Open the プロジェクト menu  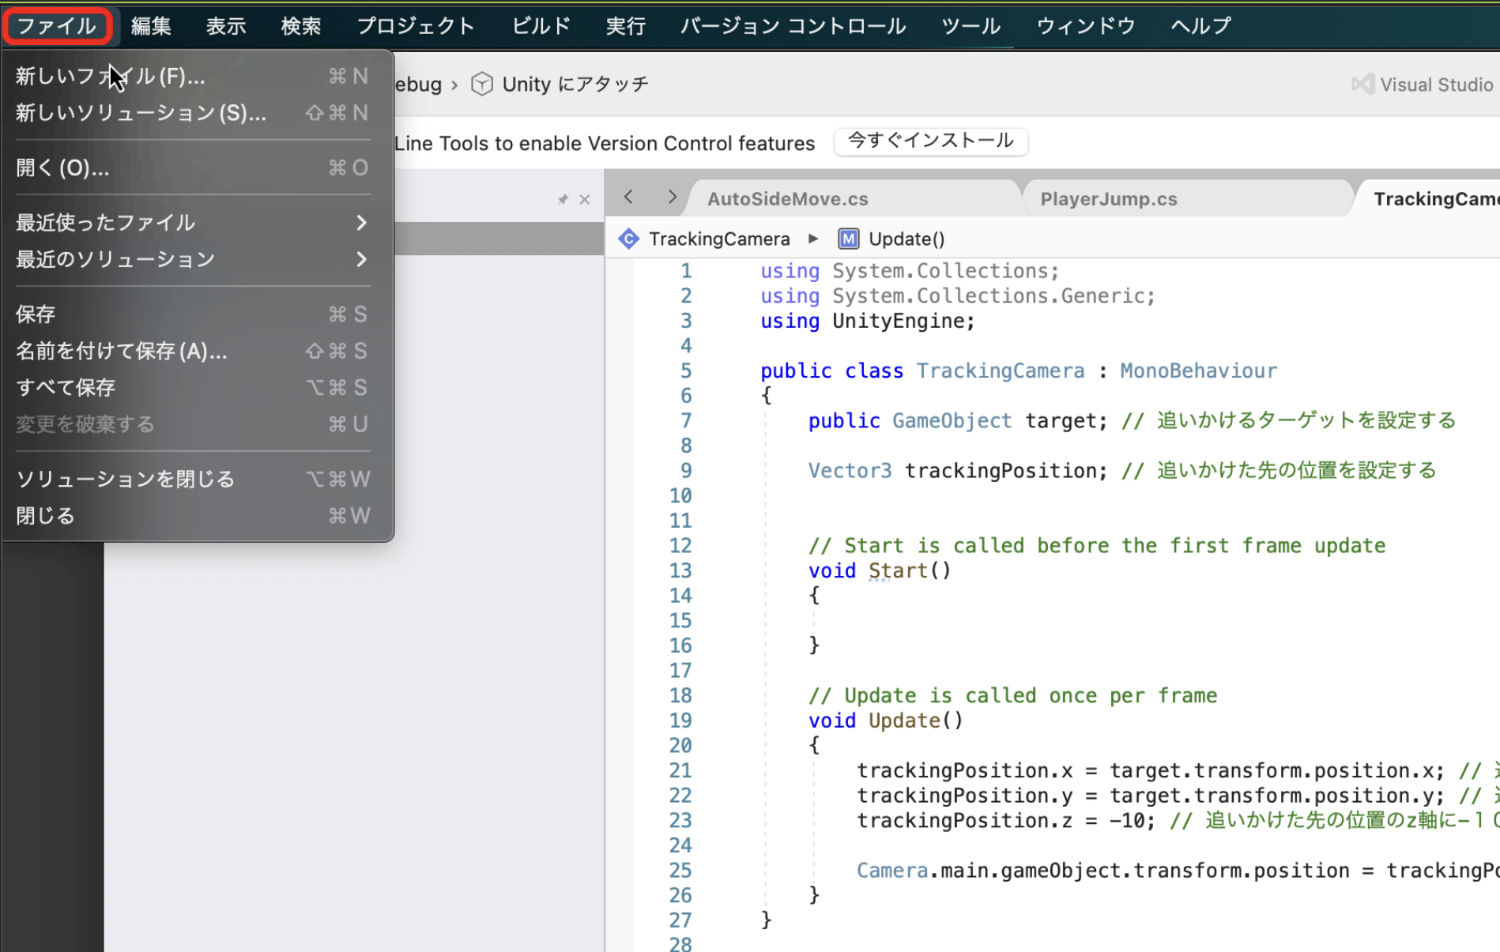(416, 25)
